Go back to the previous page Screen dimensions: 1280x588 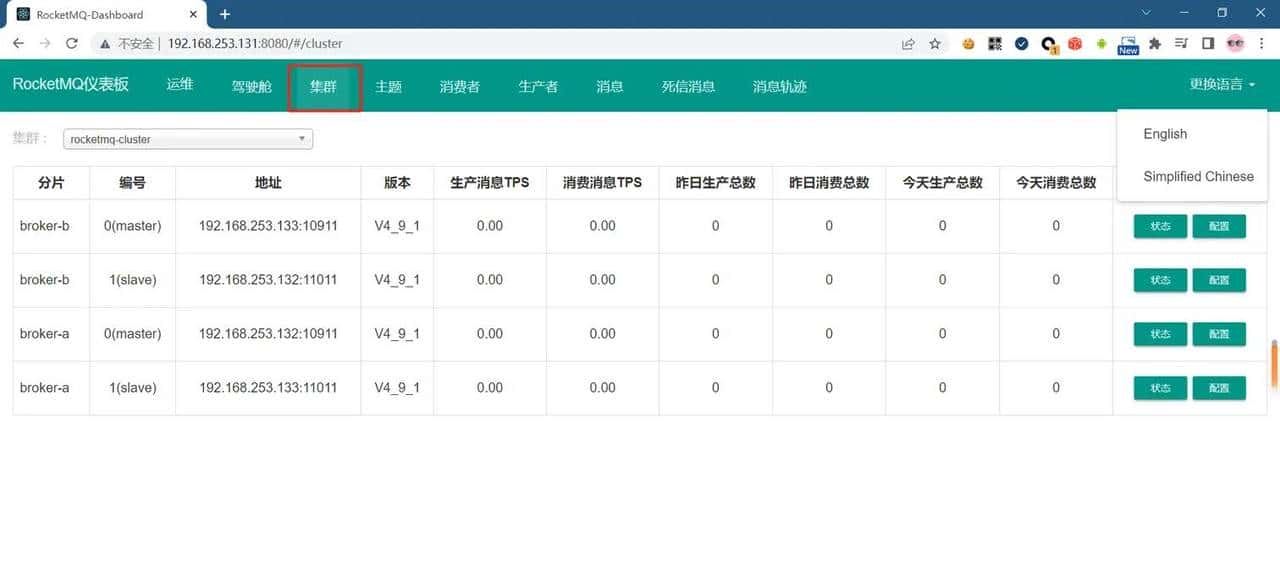[x=20, y=44]
